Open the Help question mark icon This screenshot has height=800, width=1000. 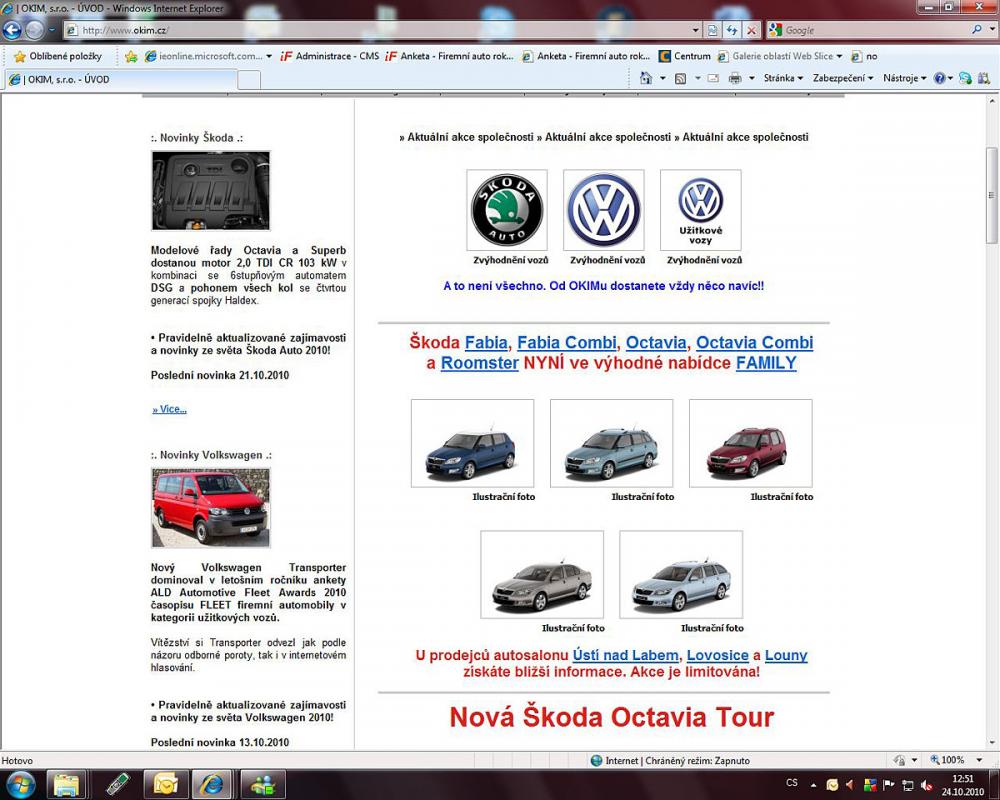pyautogui.click(x=939, y=78)
